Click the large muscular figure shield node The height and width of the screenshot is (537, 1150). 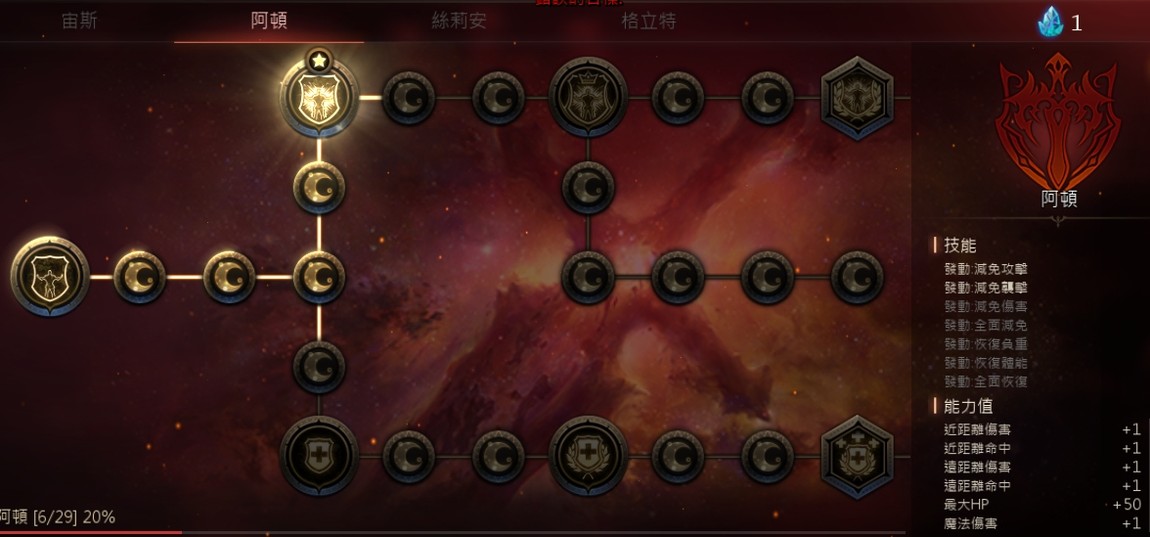coord(50,277)
